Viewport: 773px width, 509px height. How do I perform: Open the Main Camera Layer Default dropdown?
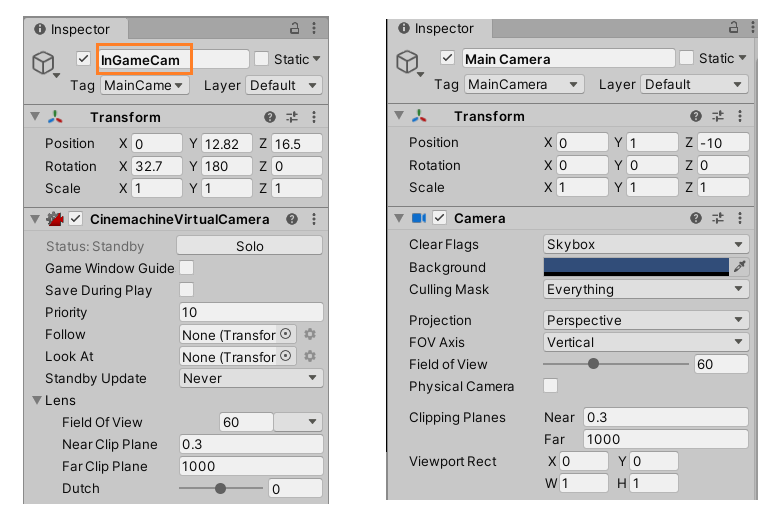pyautogui.click(x=694, y=85)
